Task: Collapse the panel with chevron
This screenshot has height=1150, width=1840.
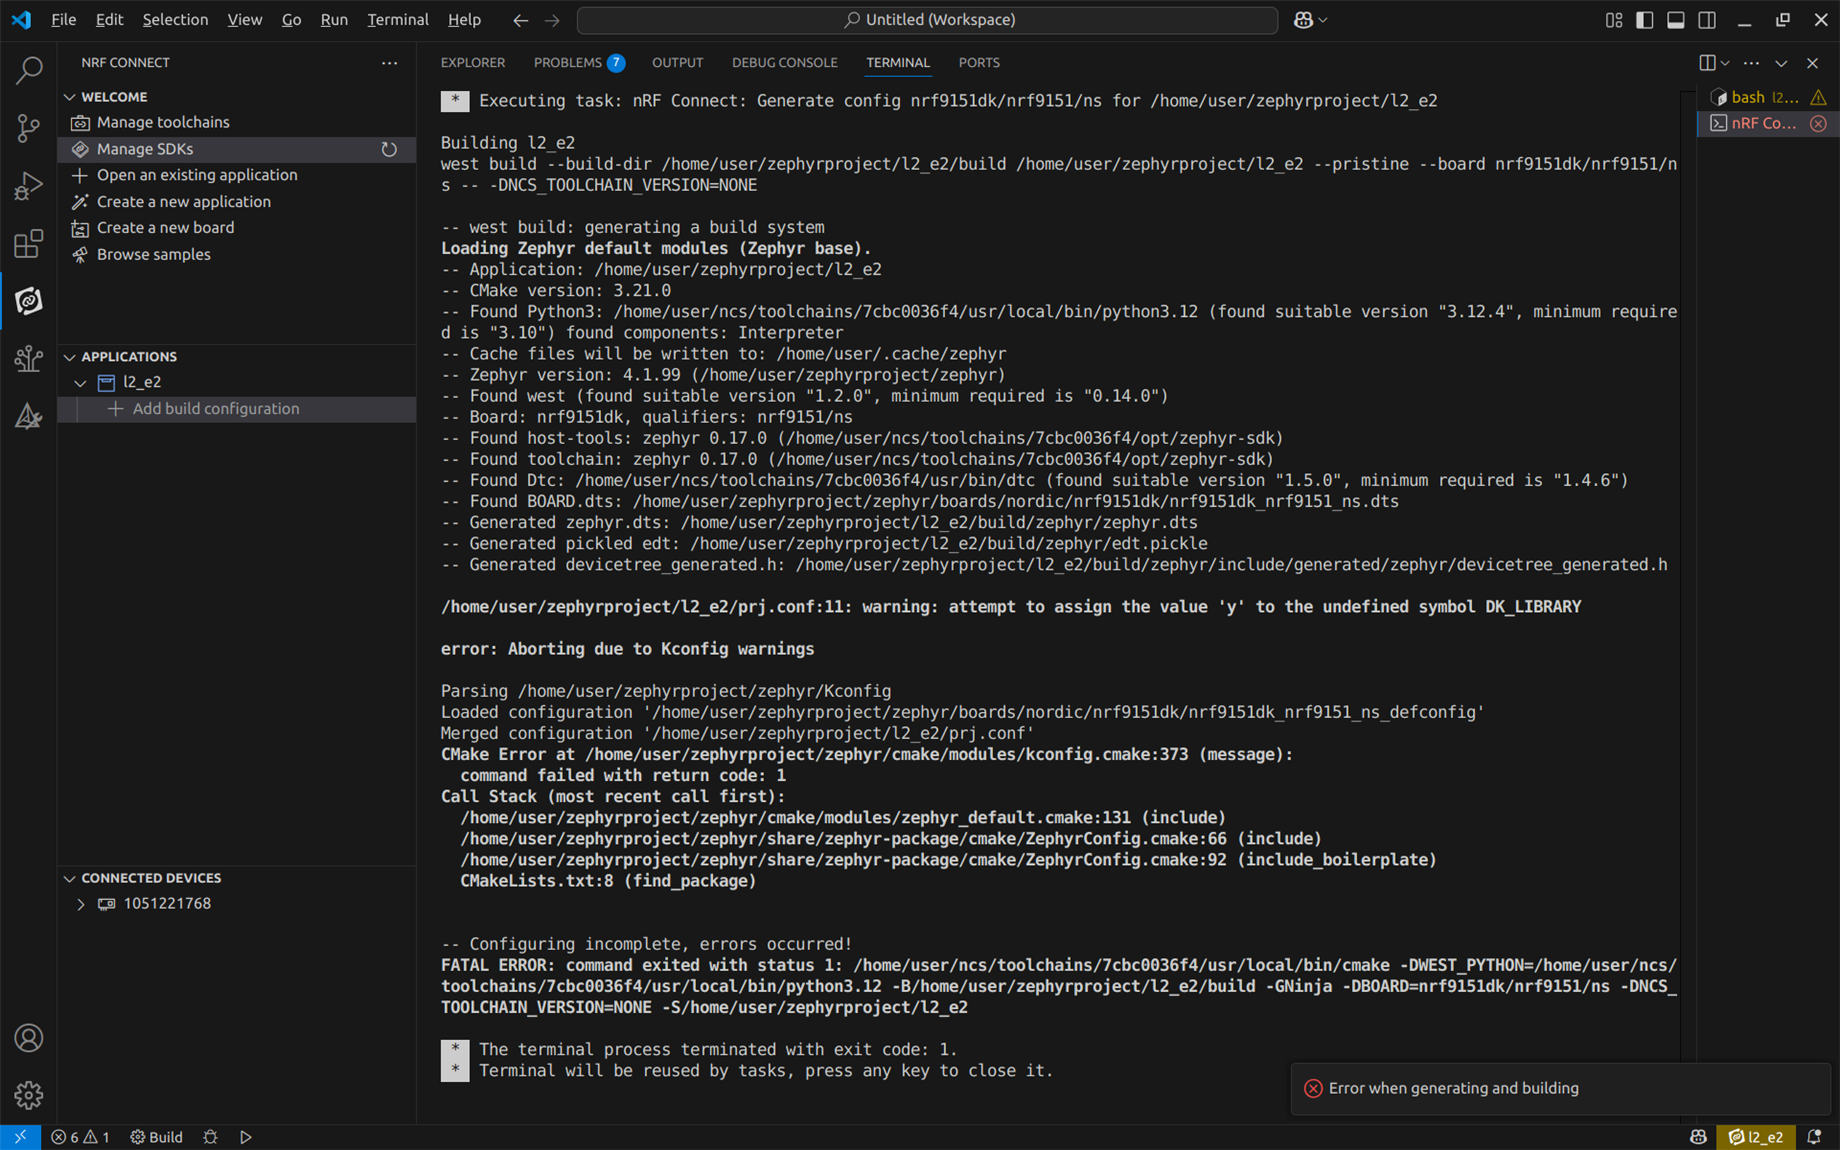Action: coord(1781,62)
